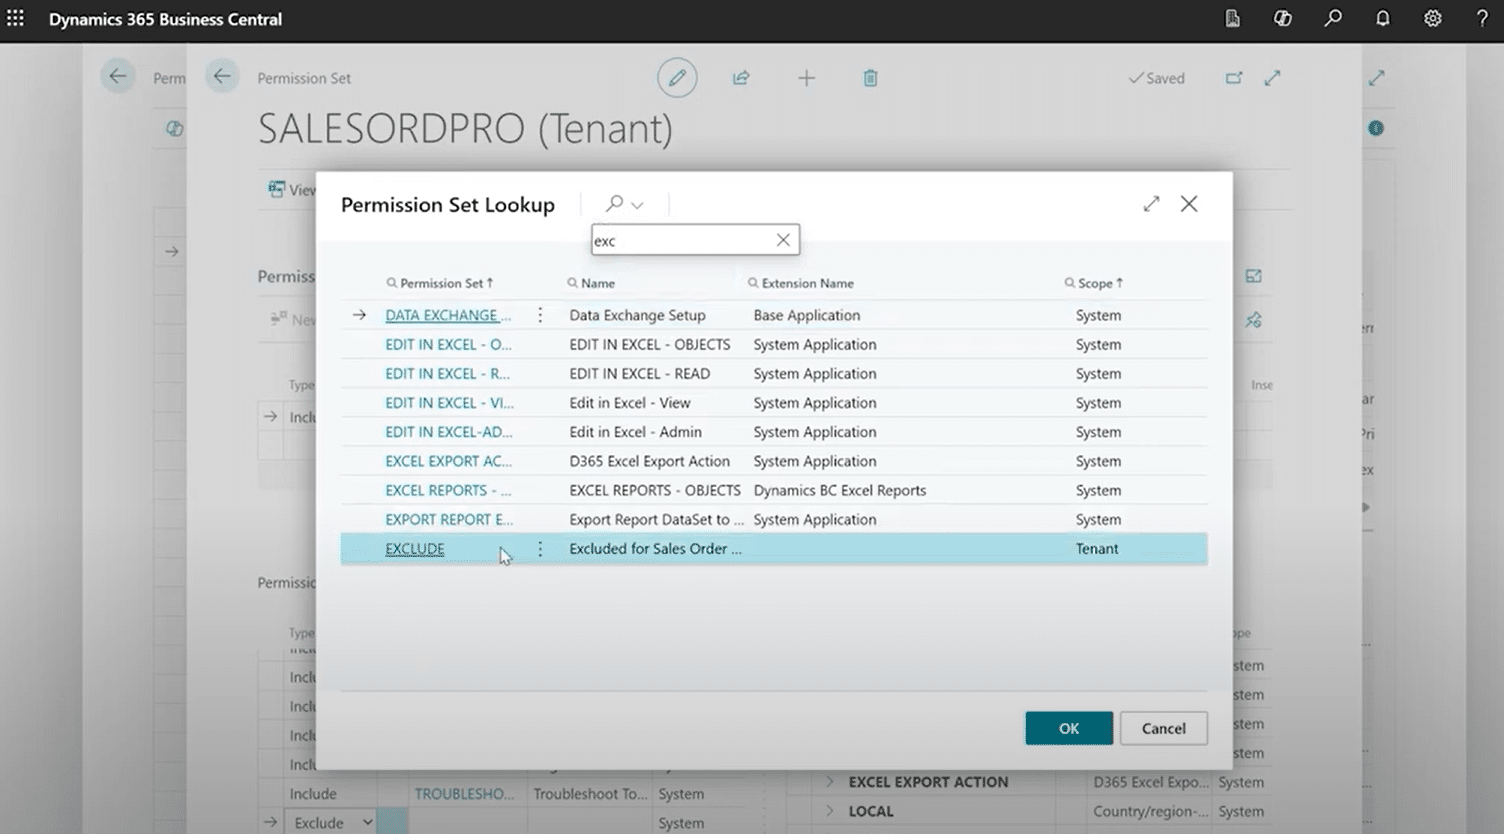Viewport: 1504px width, 834px height.
Task: Click the notifications bell icon
Action: click(x=1383, y=19)
